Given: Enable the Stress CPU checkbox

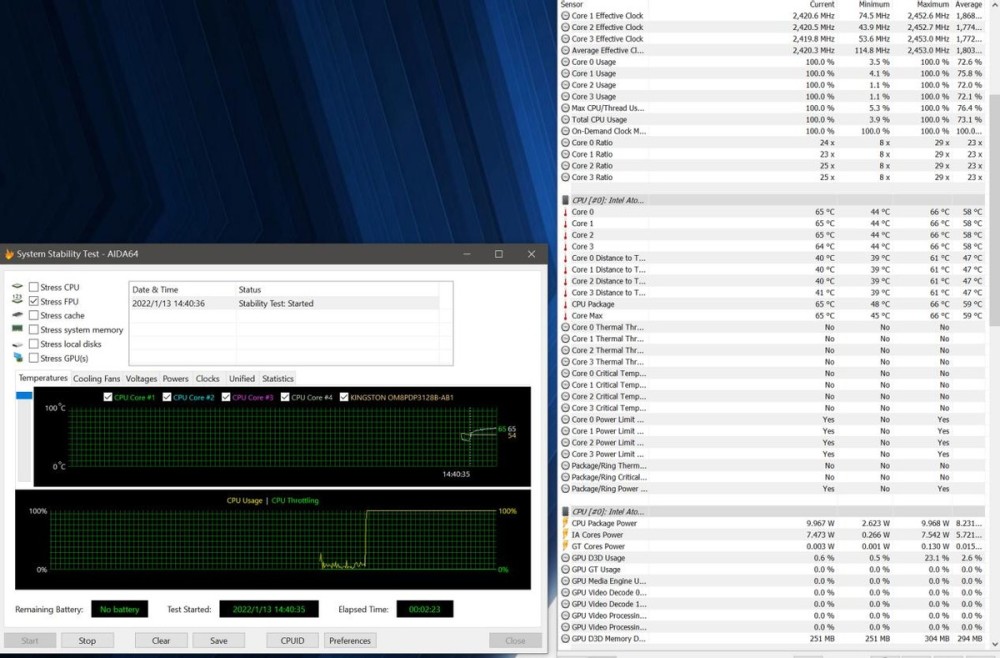Looking at the screenshot, I should (x=34, y=288).
